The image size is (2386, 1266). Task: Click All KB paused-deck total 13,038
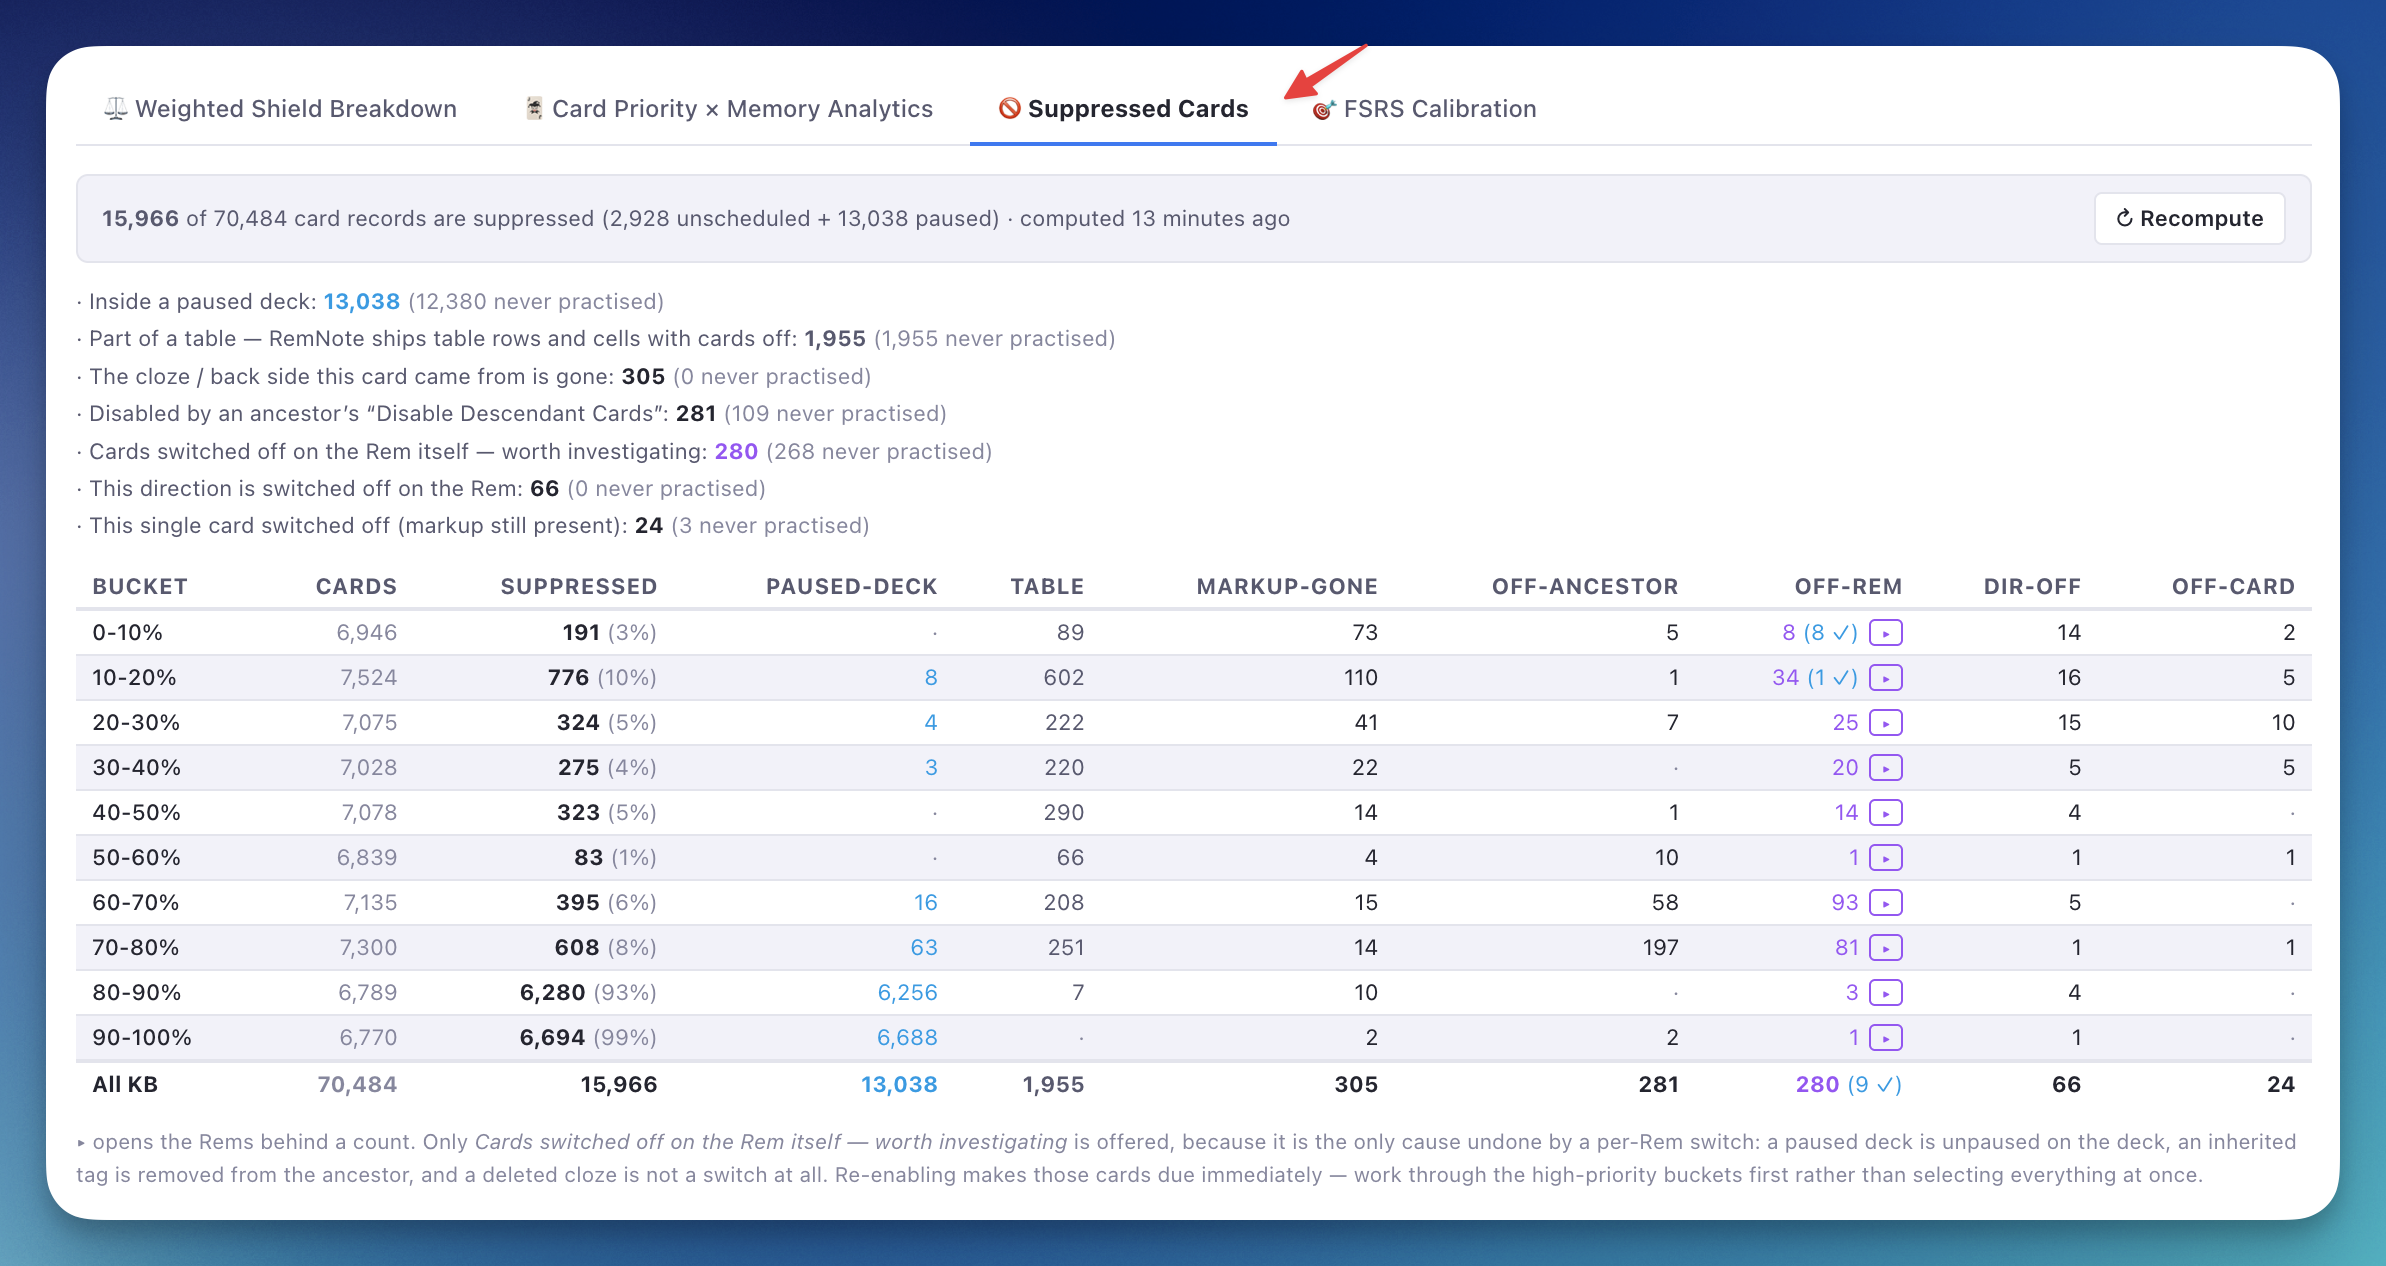point(899,1085)
